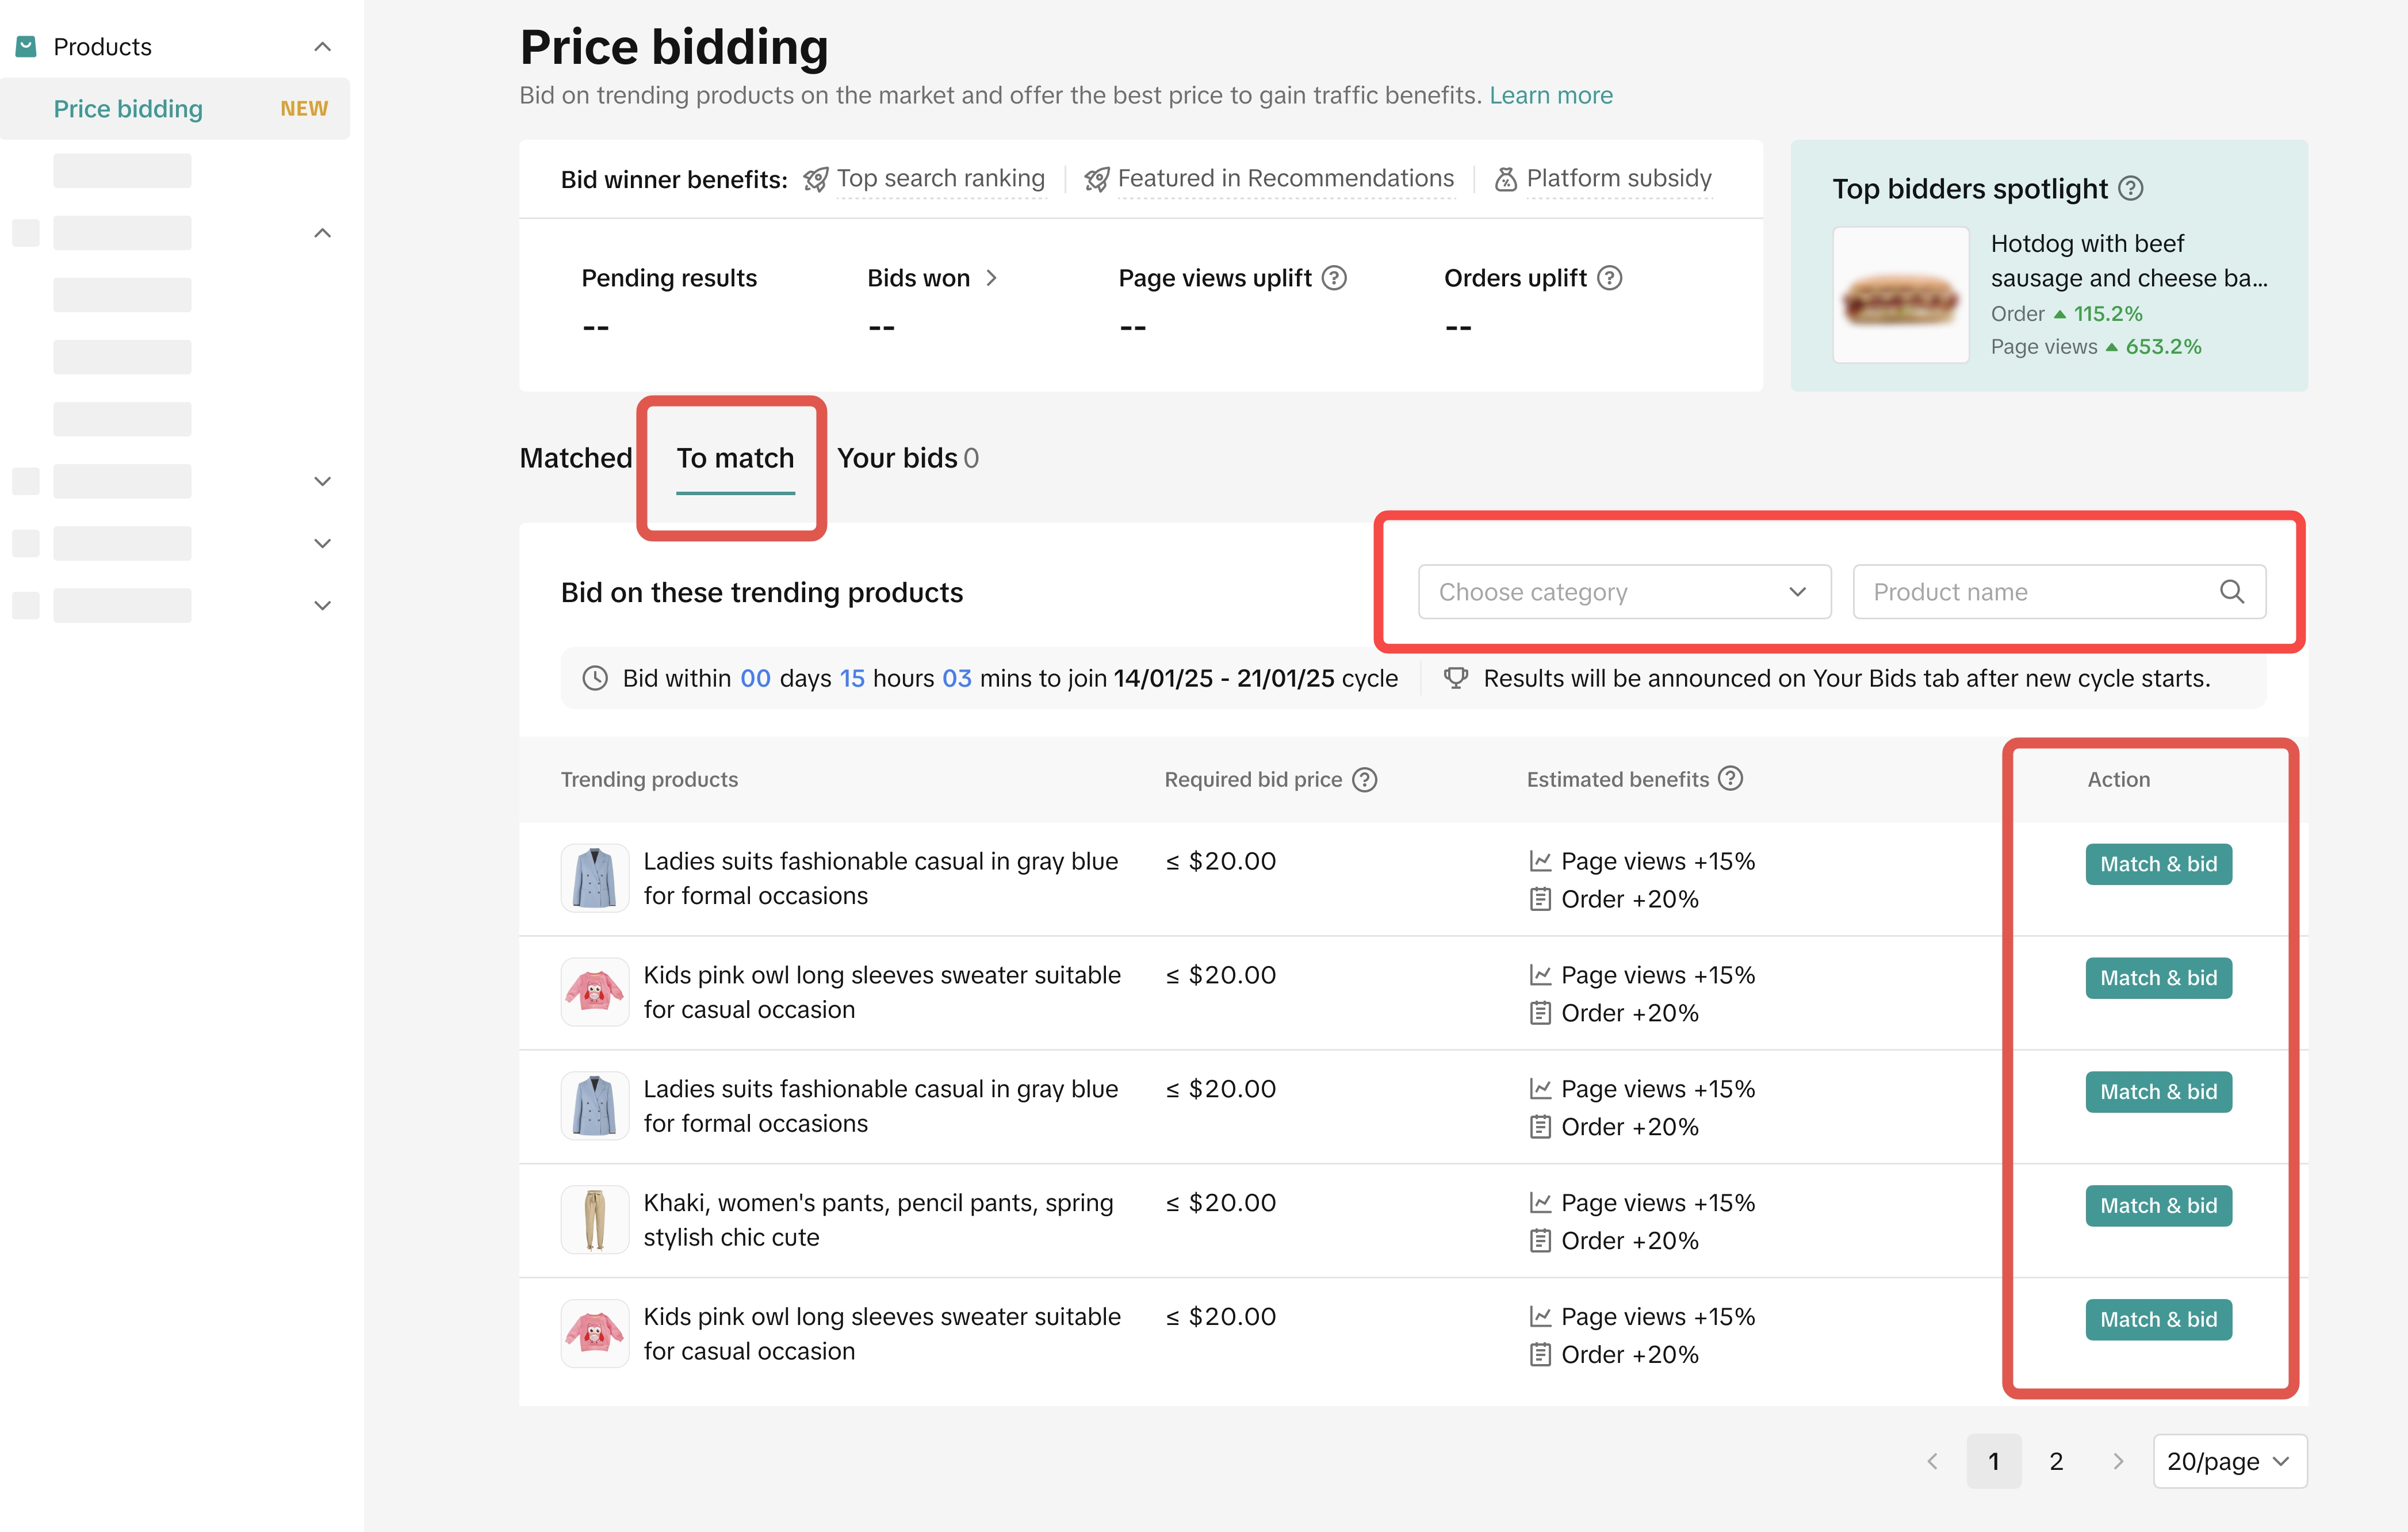Click help icon beside Orders uplift
Screen dimensions: 2408x1532
(x=1609, y=278)
